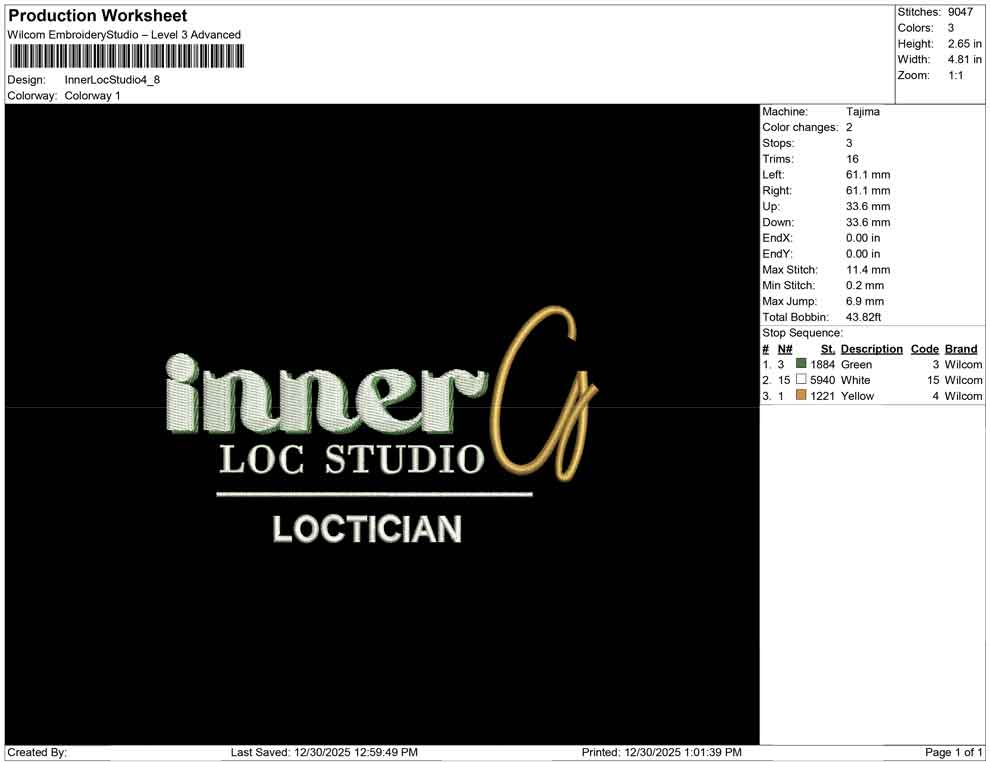Select the Production Worksheet title
990x762 pixels.
(x=96, y=15)
